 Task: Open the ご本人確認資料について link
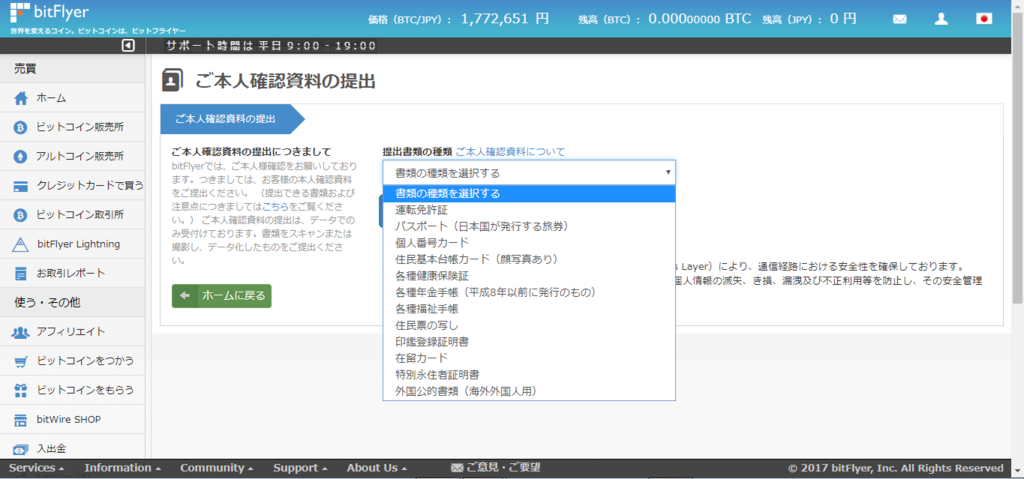click(x=510, y=152)
